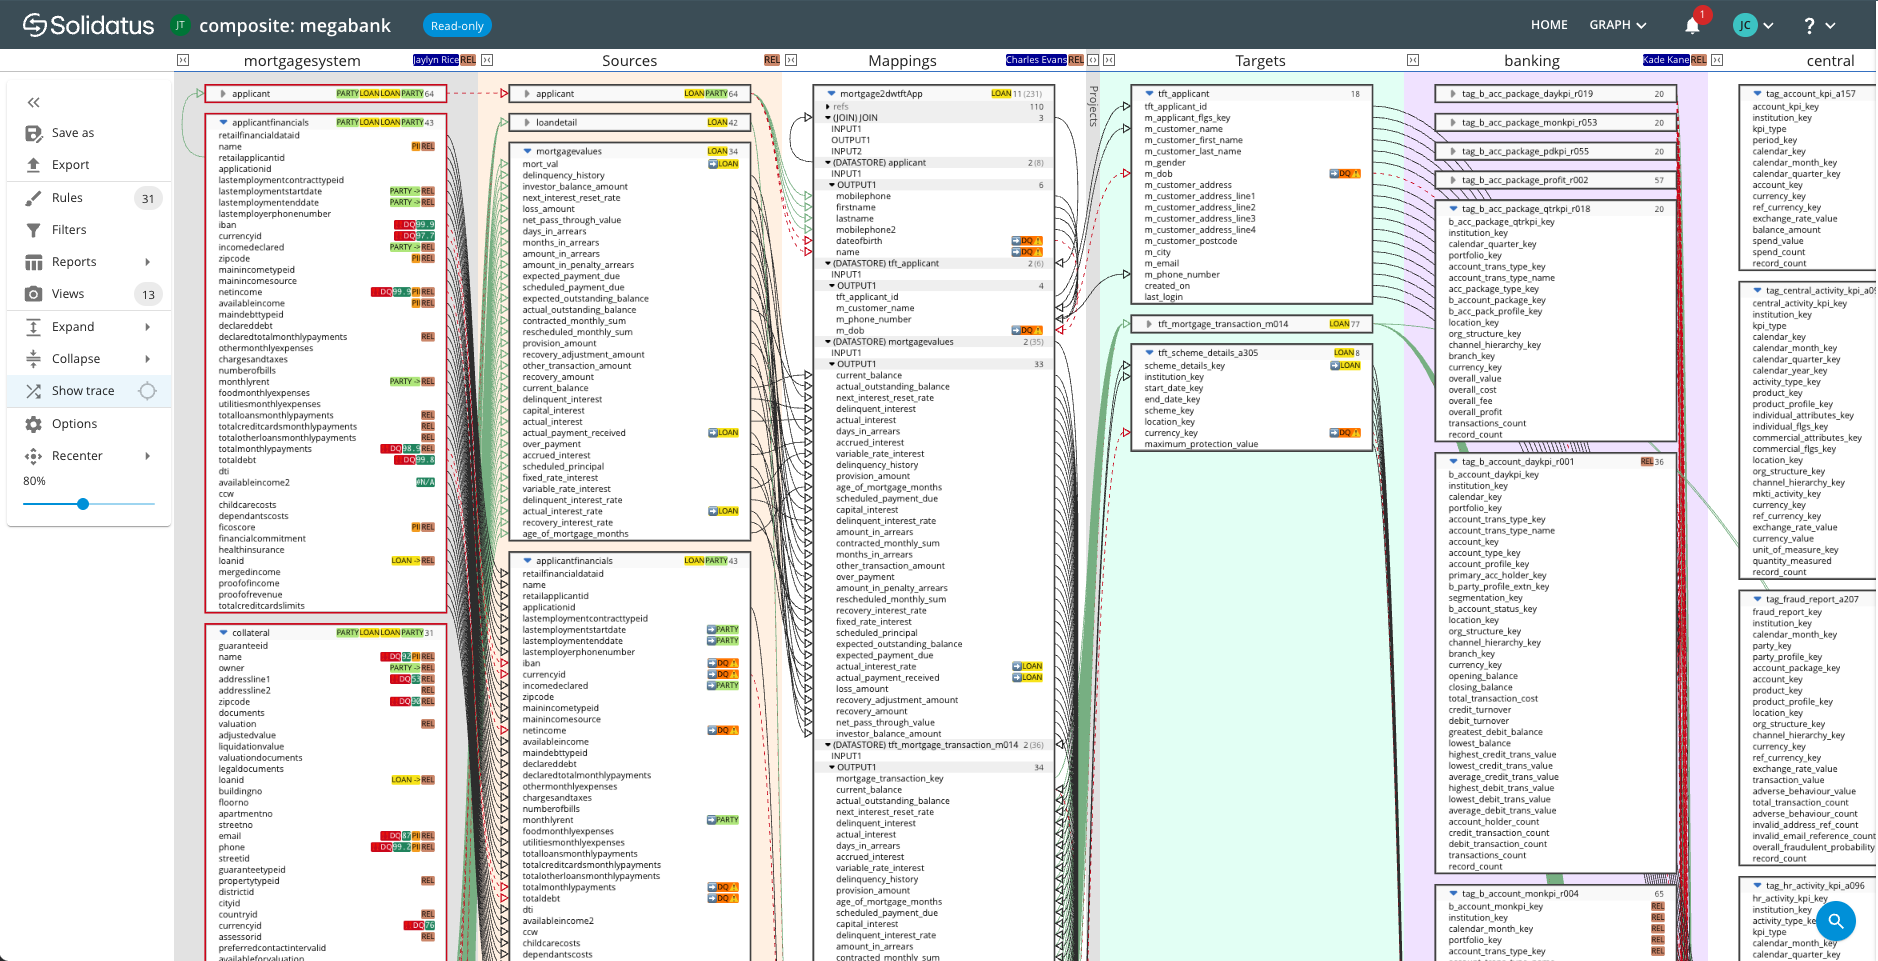Open the Recenter submenu
This screenshot has height=961, width=1878.
89,456
